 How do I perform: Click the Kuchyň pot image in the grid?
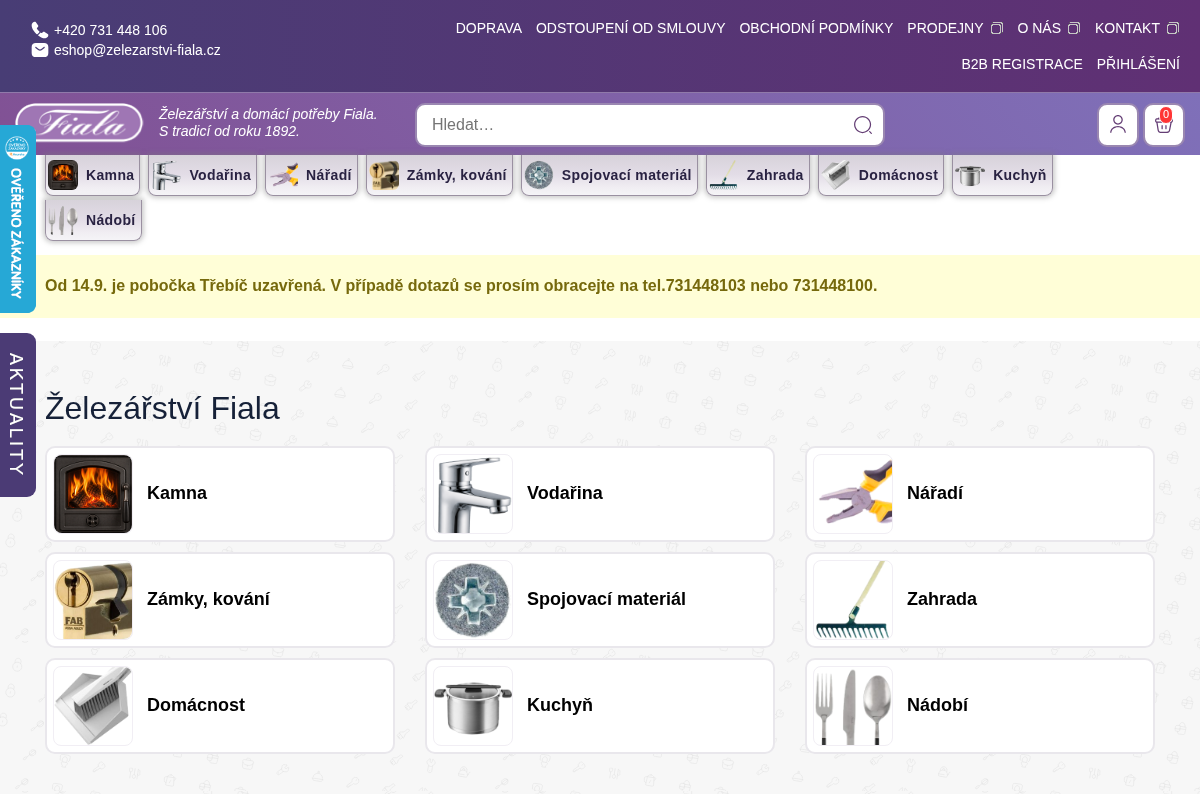(473, 706)
